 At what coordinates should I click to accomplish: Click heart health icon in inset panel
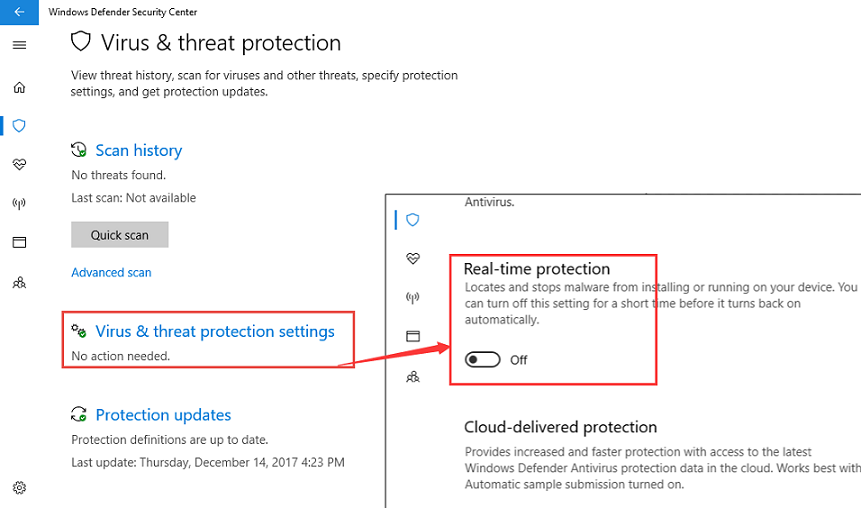click(x=413, y=258)
